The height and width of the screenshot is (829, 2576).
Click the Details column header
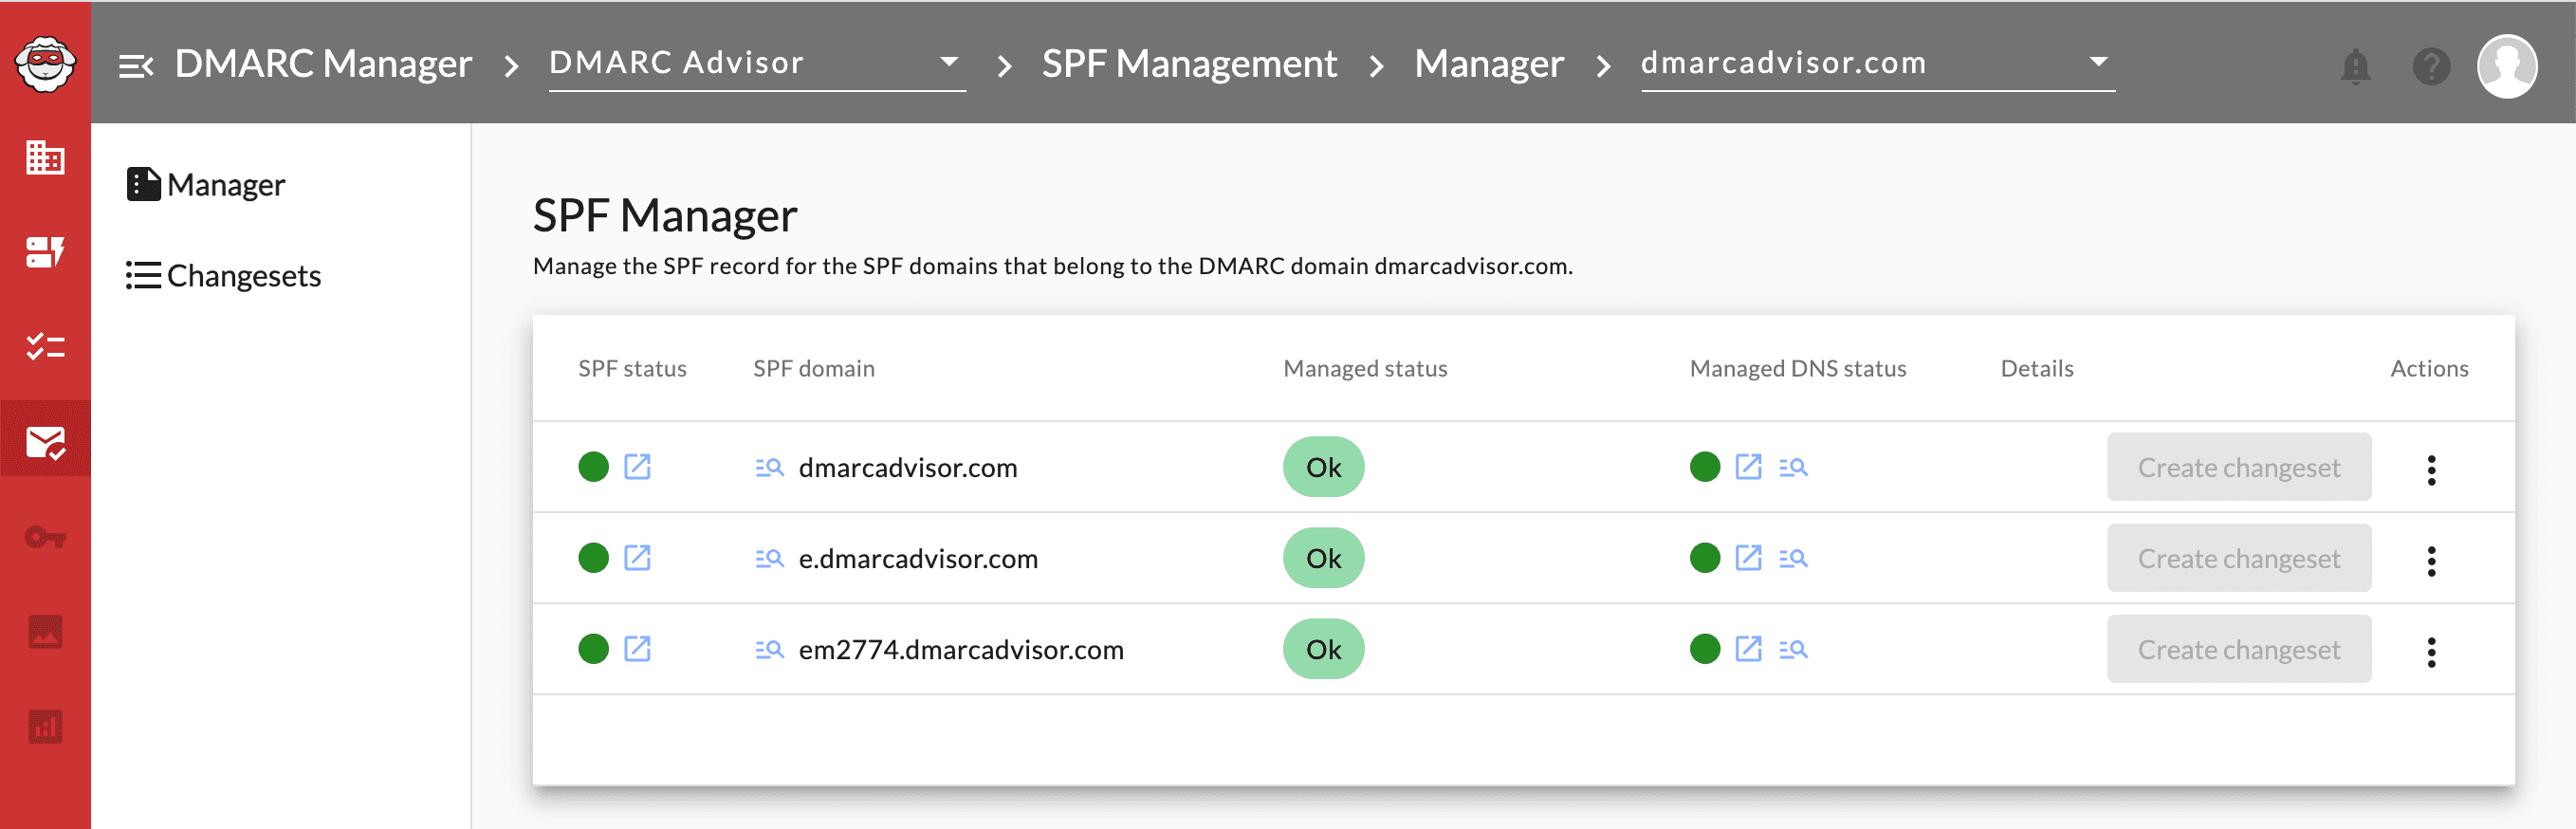[2036, 368]
